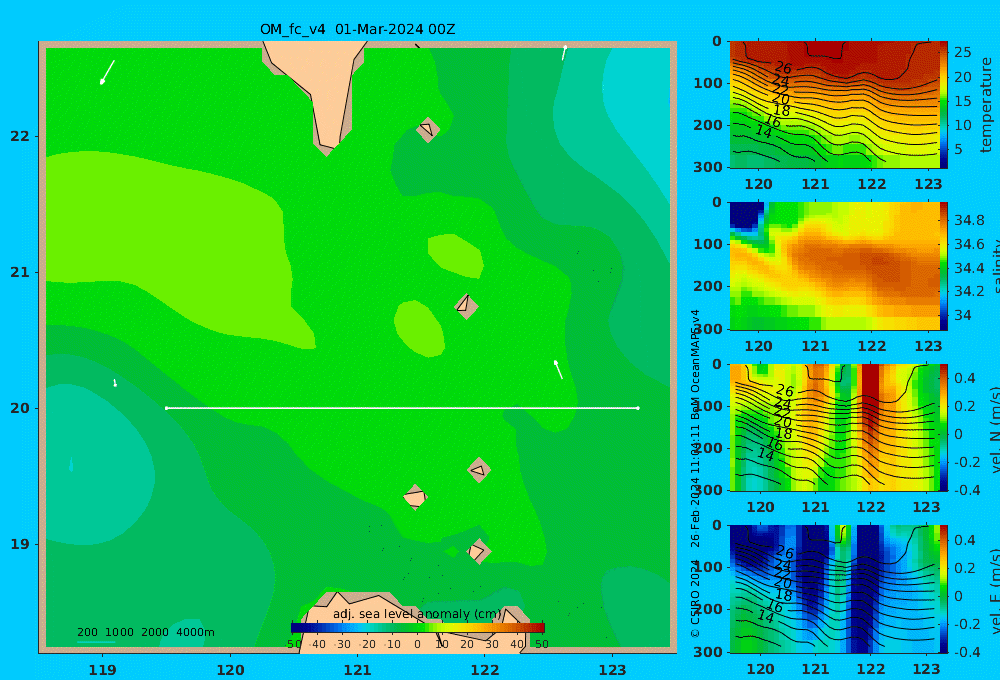1000x680 pixels.
Task: Click the '20' tick on sea level colorbar
Action: 467,644
